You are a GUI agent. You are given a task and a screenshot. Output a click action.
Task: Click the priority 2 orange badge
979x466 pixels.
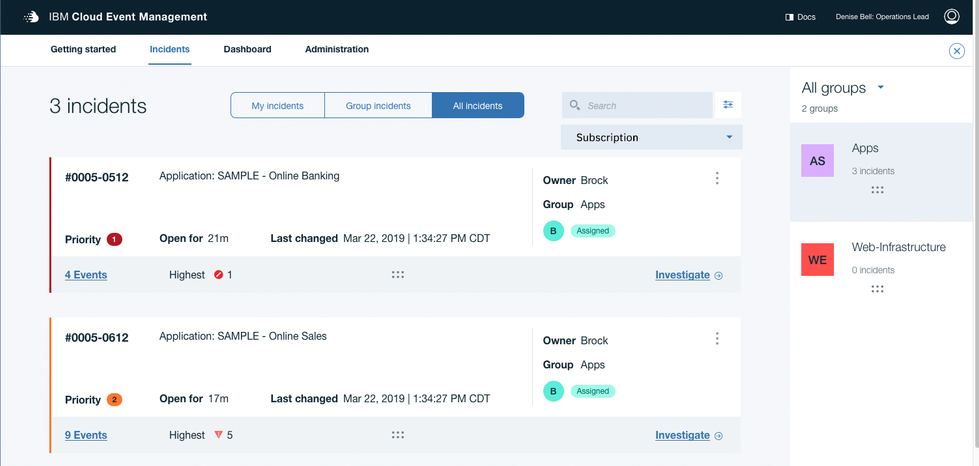(114, 399)
